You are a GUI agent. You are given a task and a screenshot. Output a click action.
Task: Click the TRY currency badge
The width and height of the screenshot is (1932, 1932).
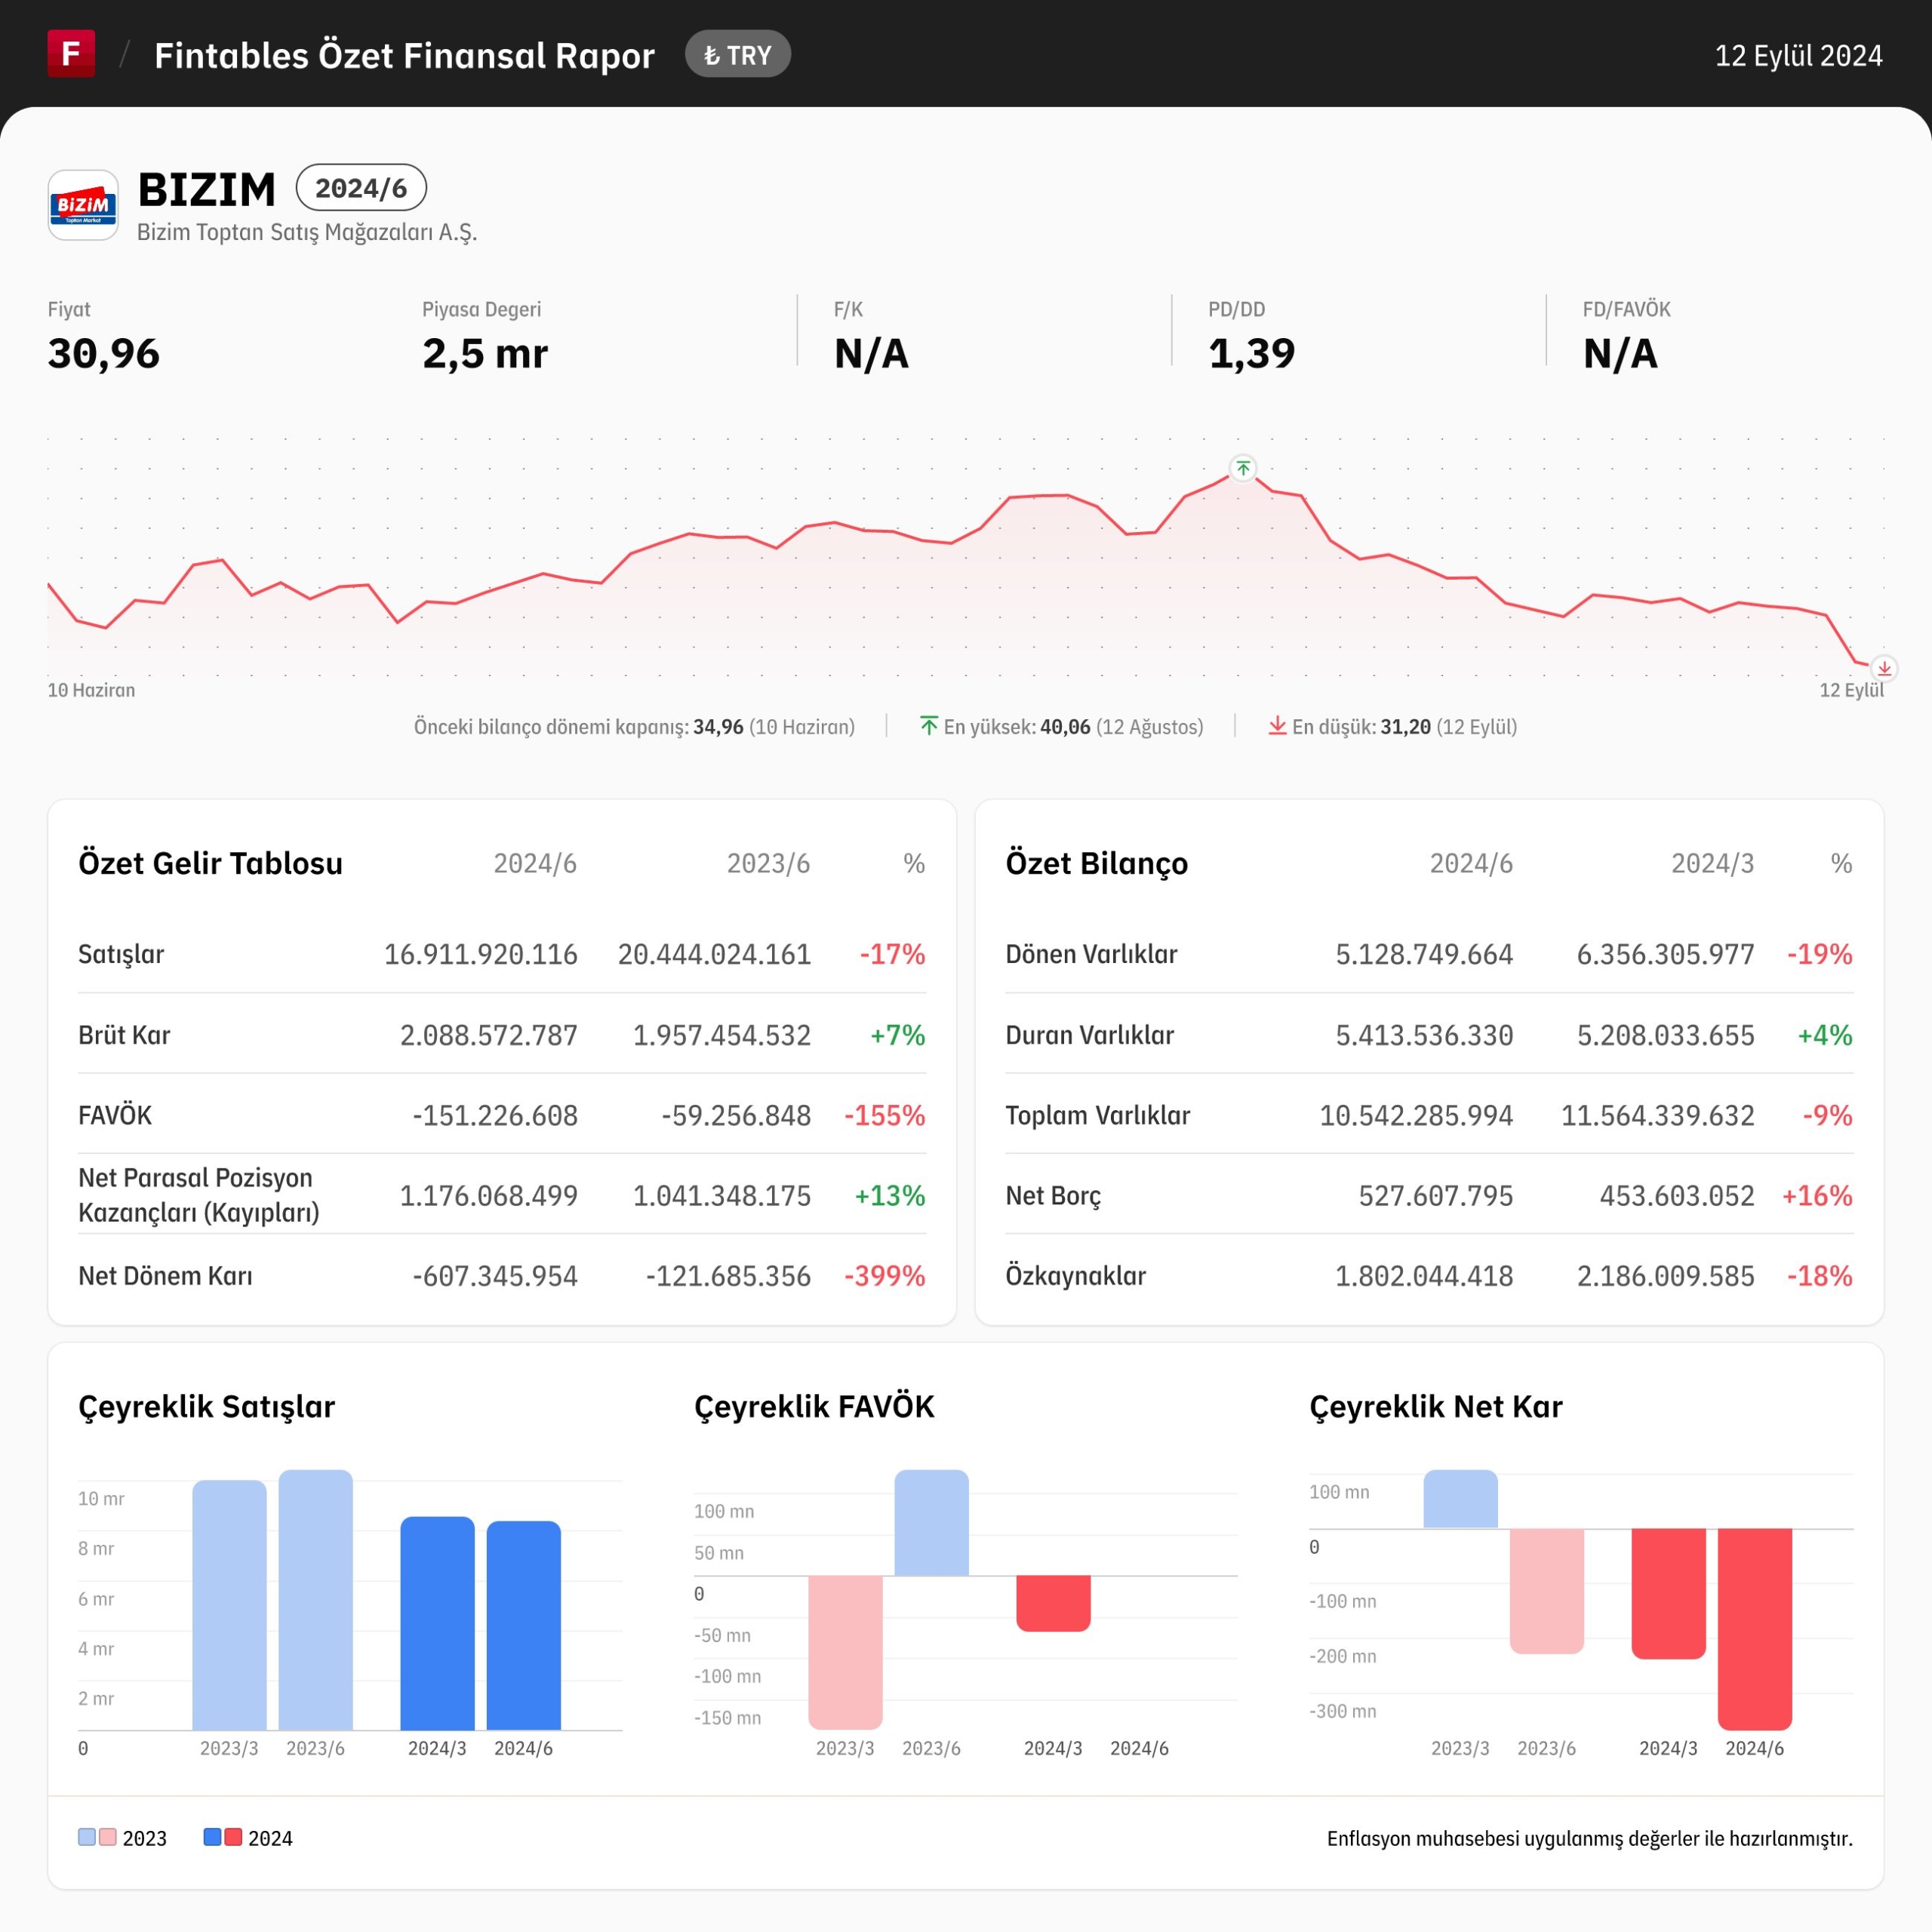[x=738, y=54]
